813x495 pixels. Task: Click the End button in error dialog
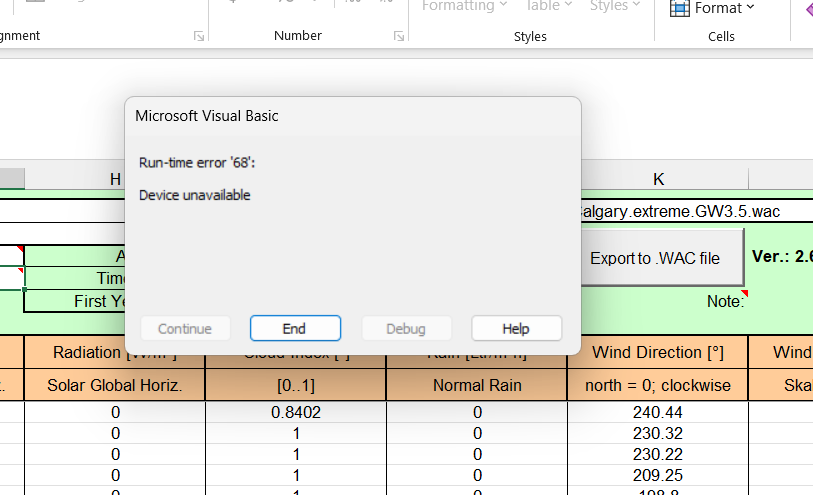click(x=295, y=328)
